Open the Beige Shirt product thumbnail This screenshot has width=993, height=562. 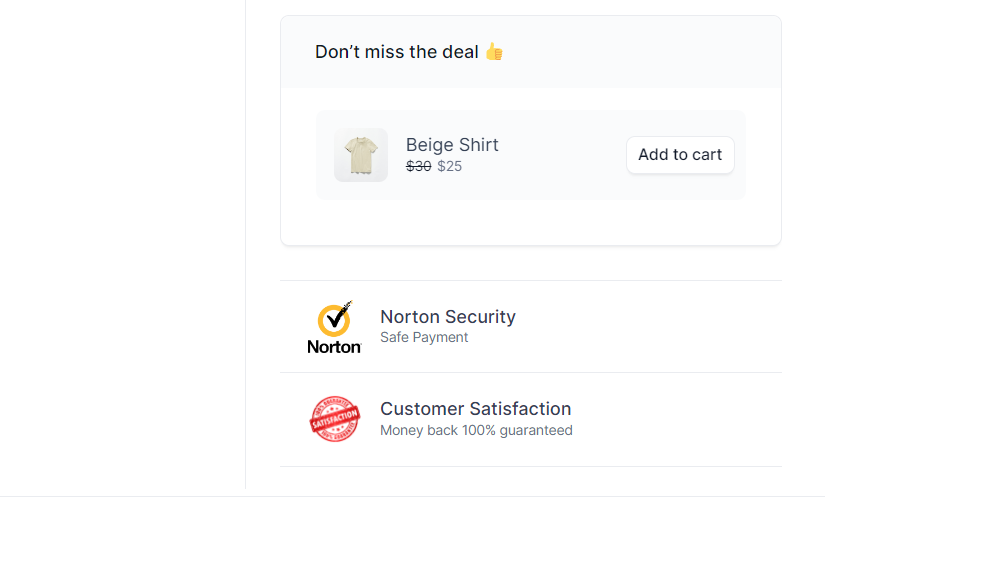[x=361, y=155]
